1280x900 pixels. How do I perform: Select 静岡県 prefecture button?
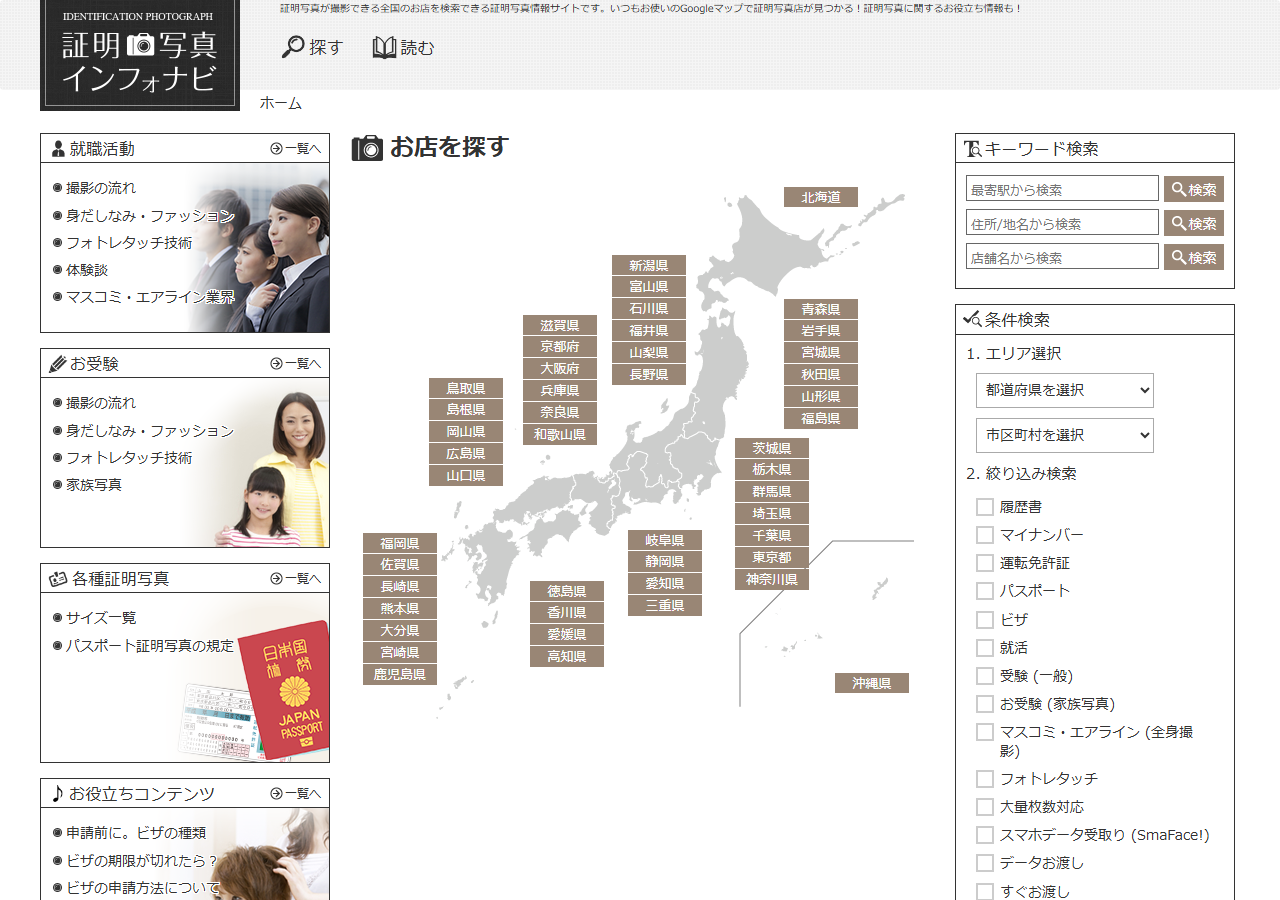point(665,561)
